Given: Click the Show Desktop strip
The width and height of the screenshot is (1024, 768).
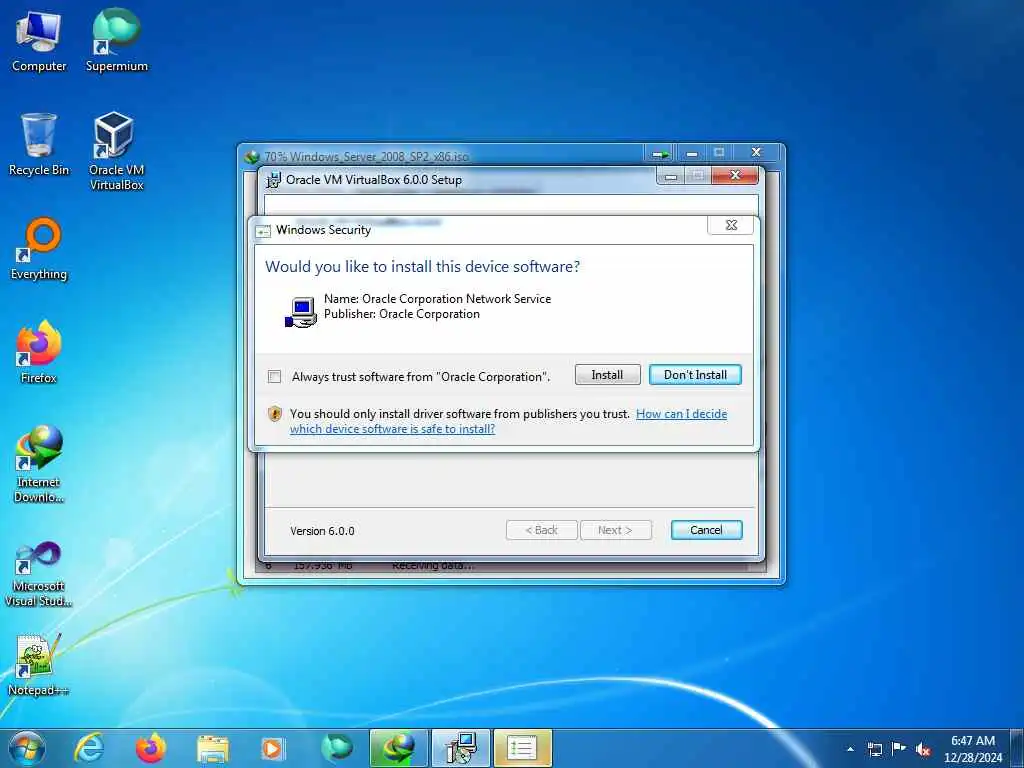Looking at the screenshot, I should pyautogui.click(x=1018, y=749).
